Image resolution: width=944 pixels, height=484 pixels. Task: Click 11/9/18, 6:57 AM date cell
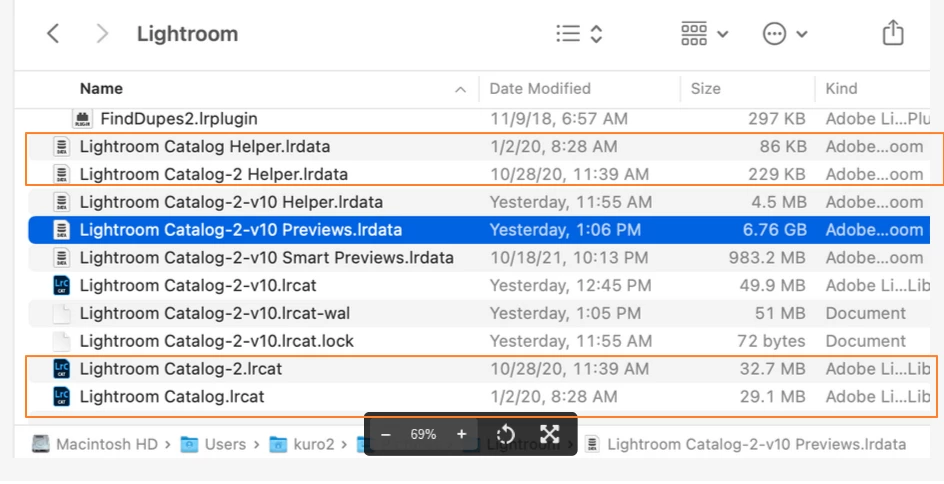pos(559,119)
